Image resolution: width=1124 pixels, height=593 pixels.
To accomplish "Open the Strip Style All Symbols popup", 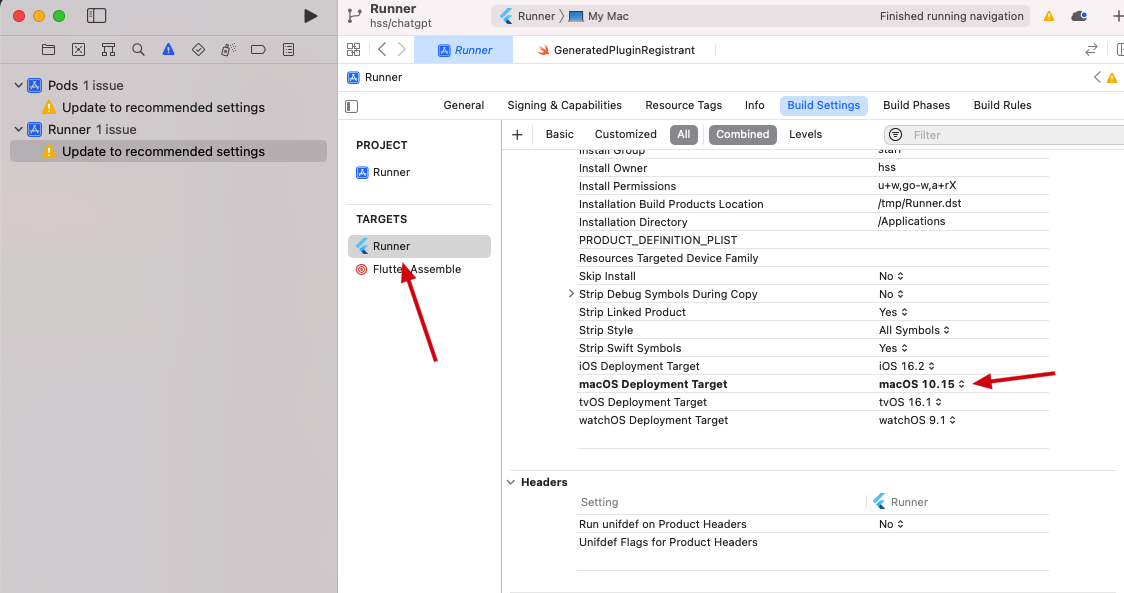I will click(915, 331).
